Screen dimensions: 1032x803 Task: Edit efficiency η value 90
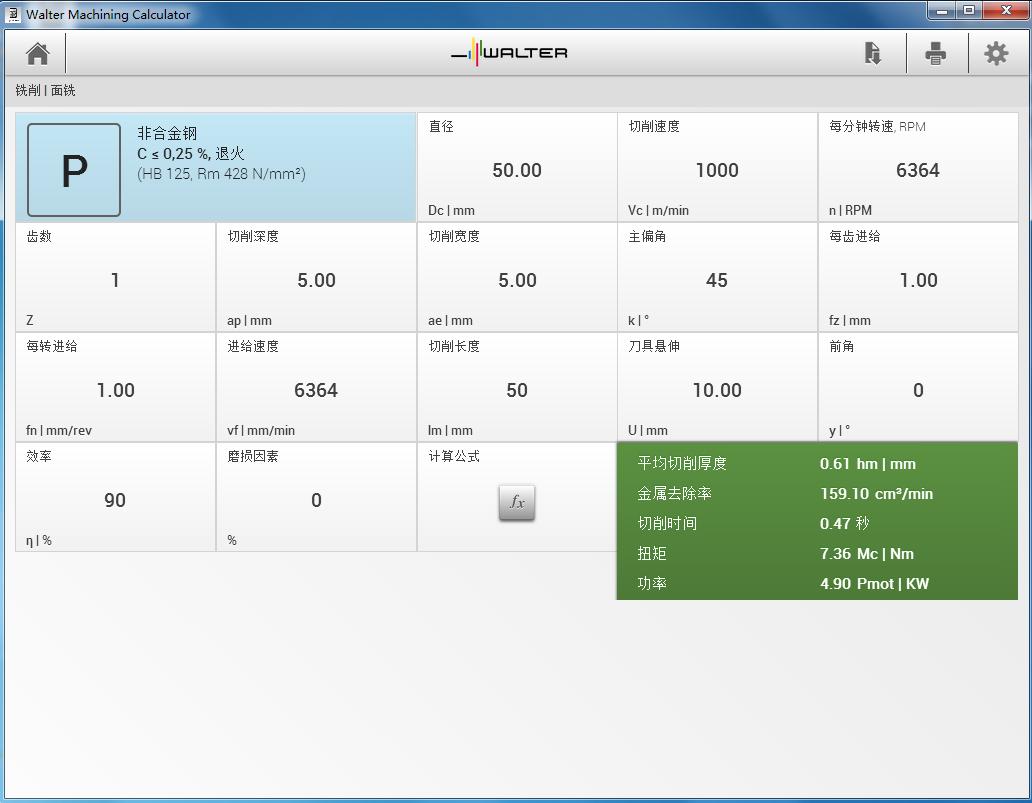115,500
